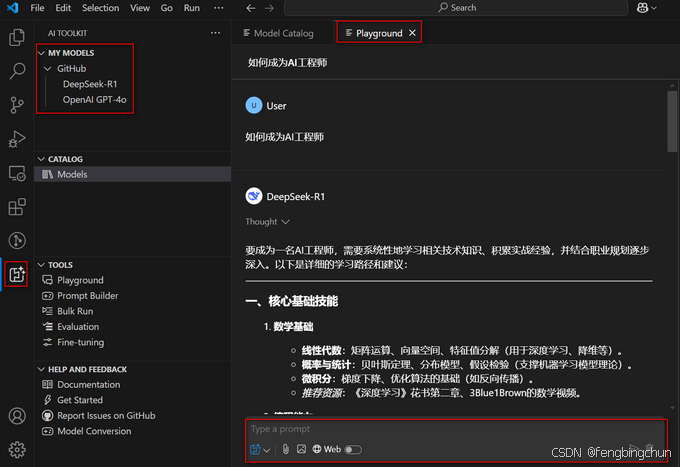This screenshot has height=467, width=680.
Task: Open the Copilot dropdown chevron in title bar
Action: pyautogui.click(x=654, y=8)
